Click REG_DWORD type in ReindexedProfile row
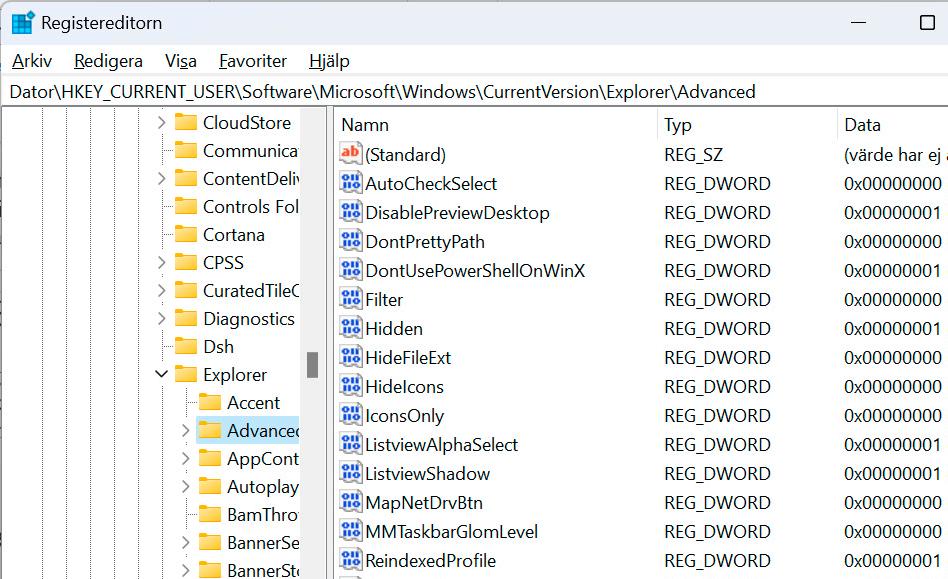The height and width of the screenshot is (579, 948). click(x=717, y=561)
